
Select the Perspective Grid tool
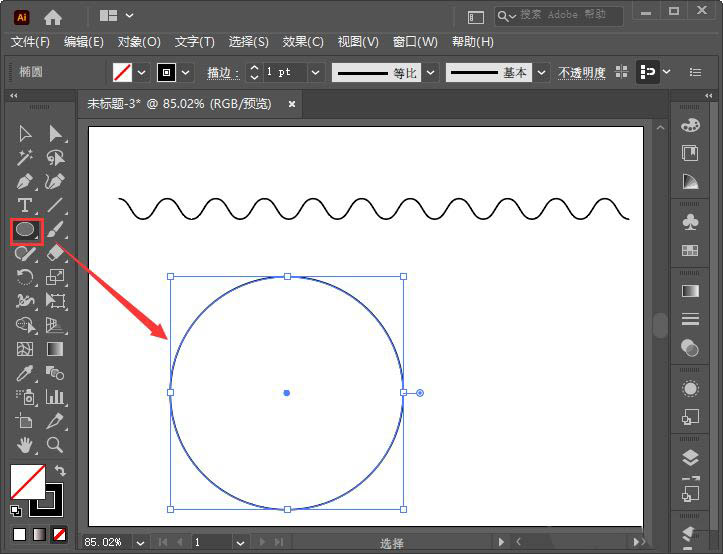coord(55,325)
